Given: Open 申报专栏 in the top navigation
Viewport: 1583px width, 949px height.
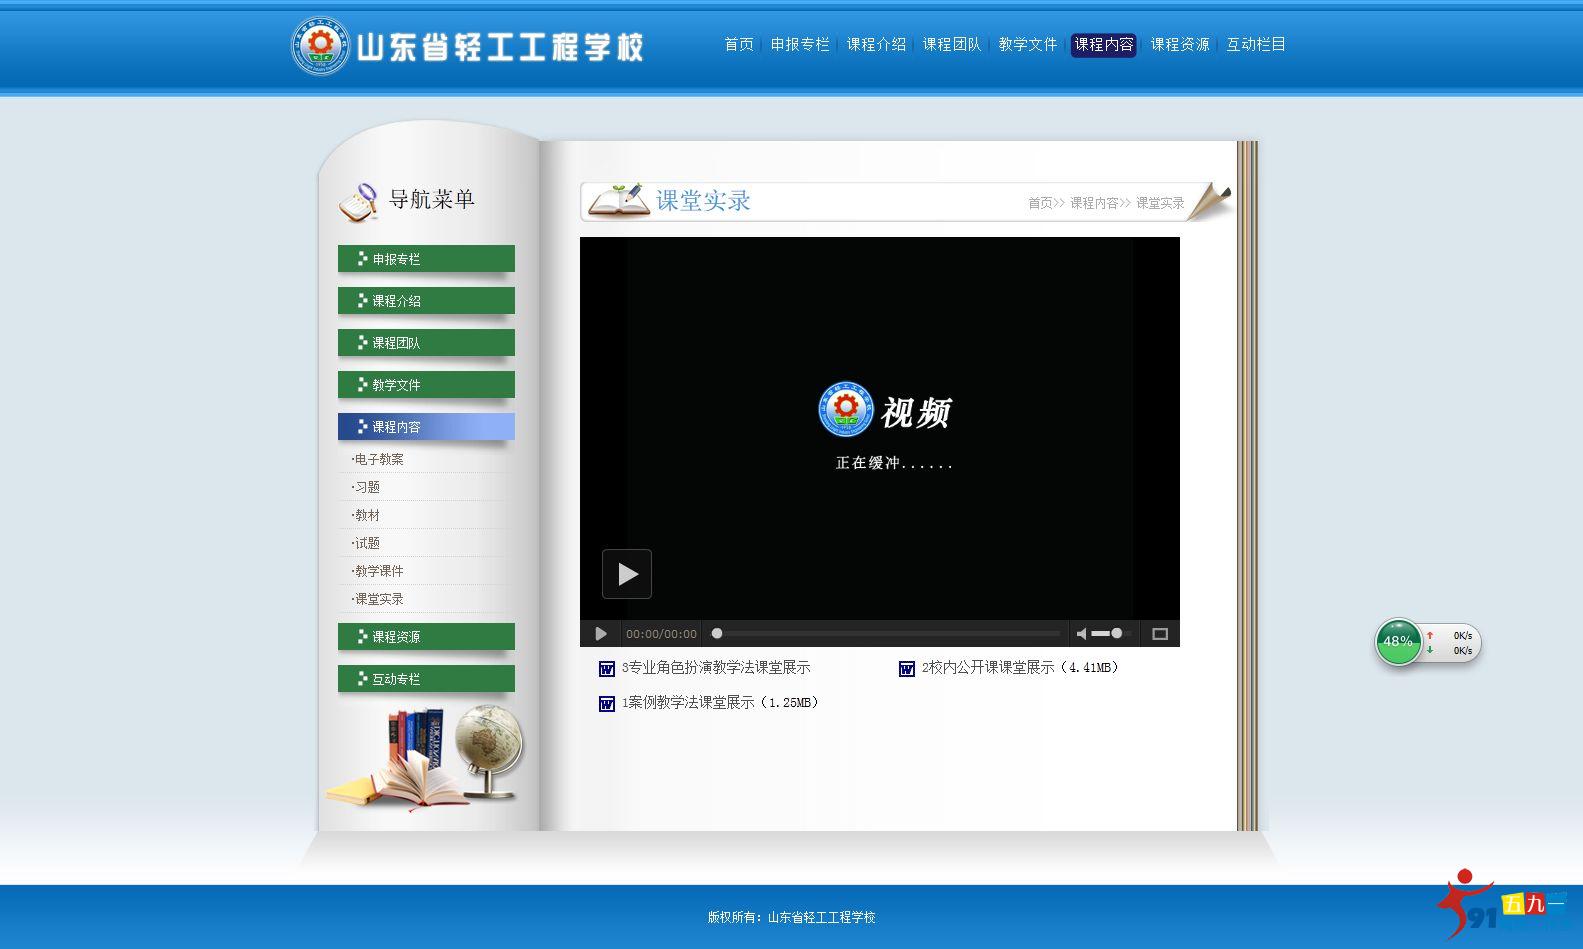Looking at the screenshot, I should point(800,45).
